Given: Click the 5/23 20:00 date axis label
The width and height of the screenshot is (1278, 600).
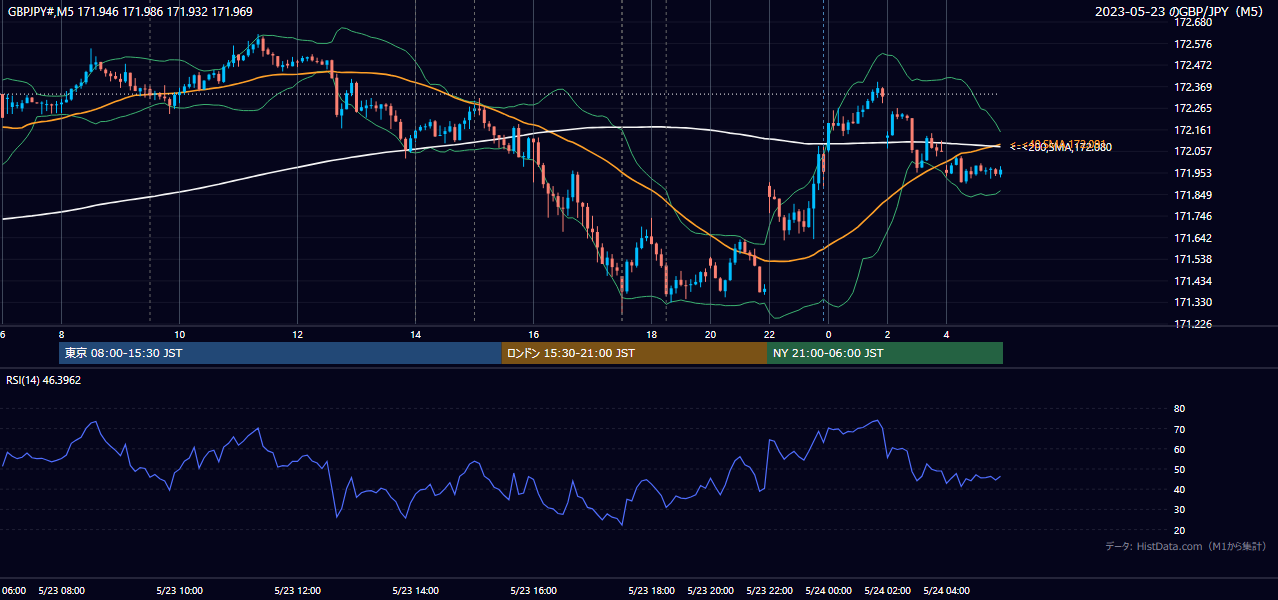Looking at the screenshot, I should [710, 590].
